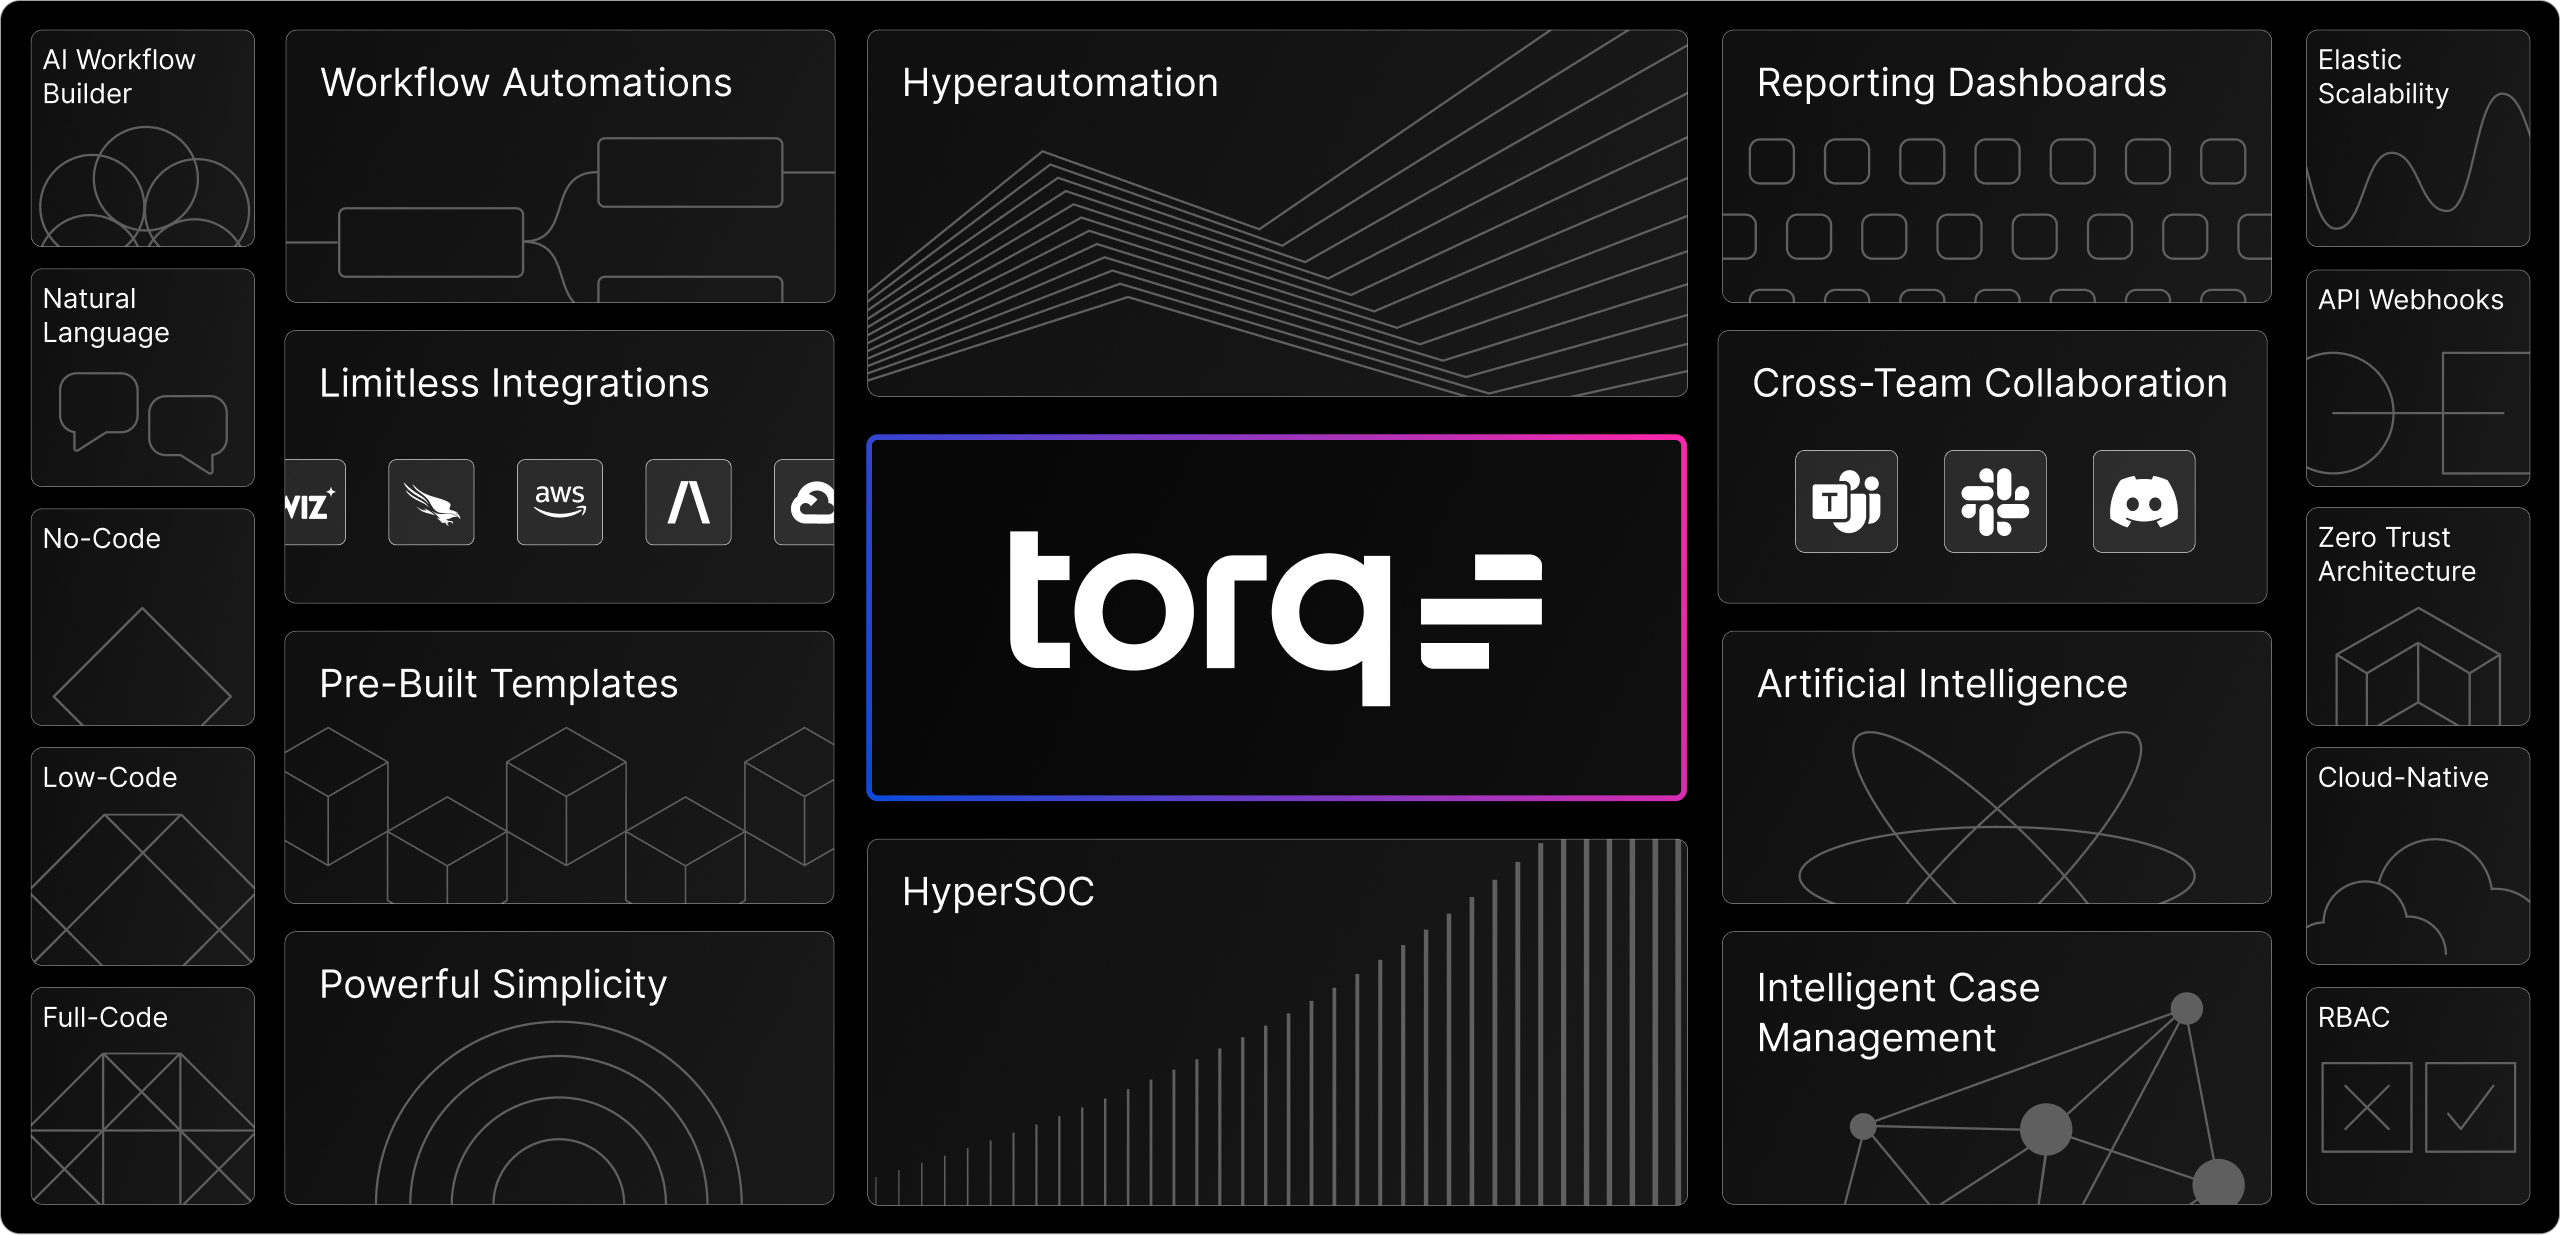Click the Cloud-Native tile
This screenshot has height=1235, width=2560.
(x=2417, y=855)
